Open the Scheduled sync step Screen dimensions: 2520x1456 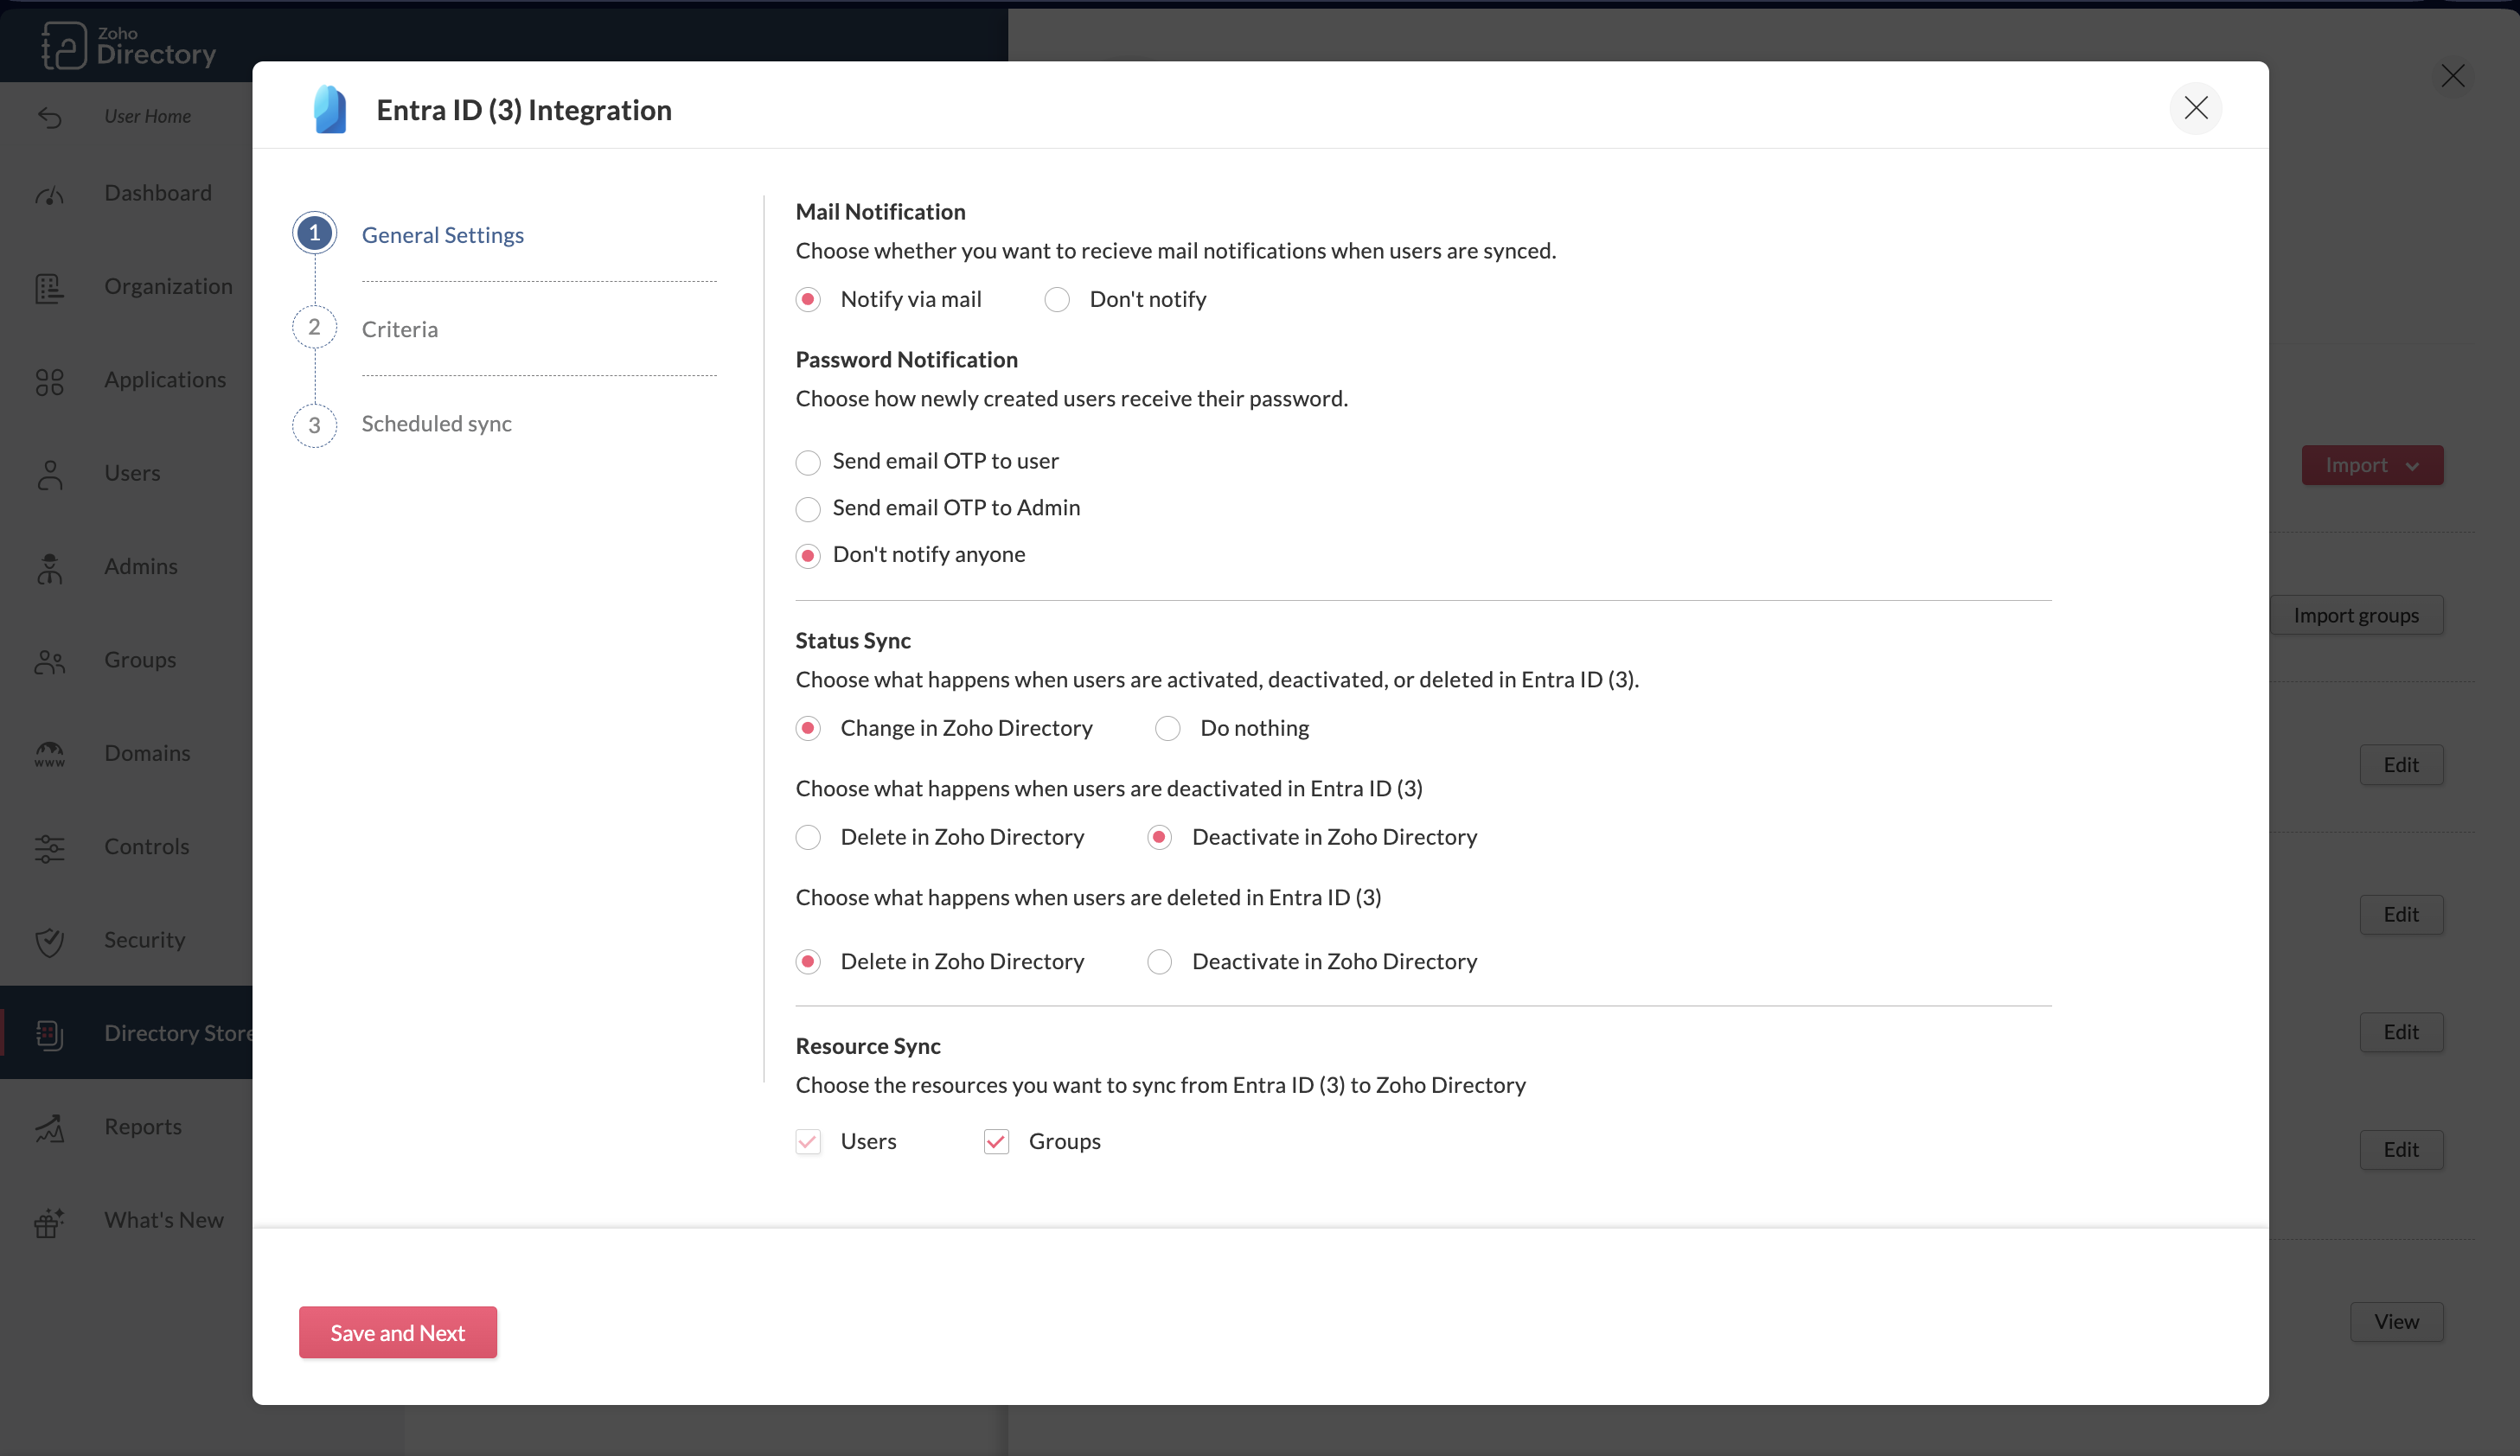pyautogui.click(x=436, y=424)
